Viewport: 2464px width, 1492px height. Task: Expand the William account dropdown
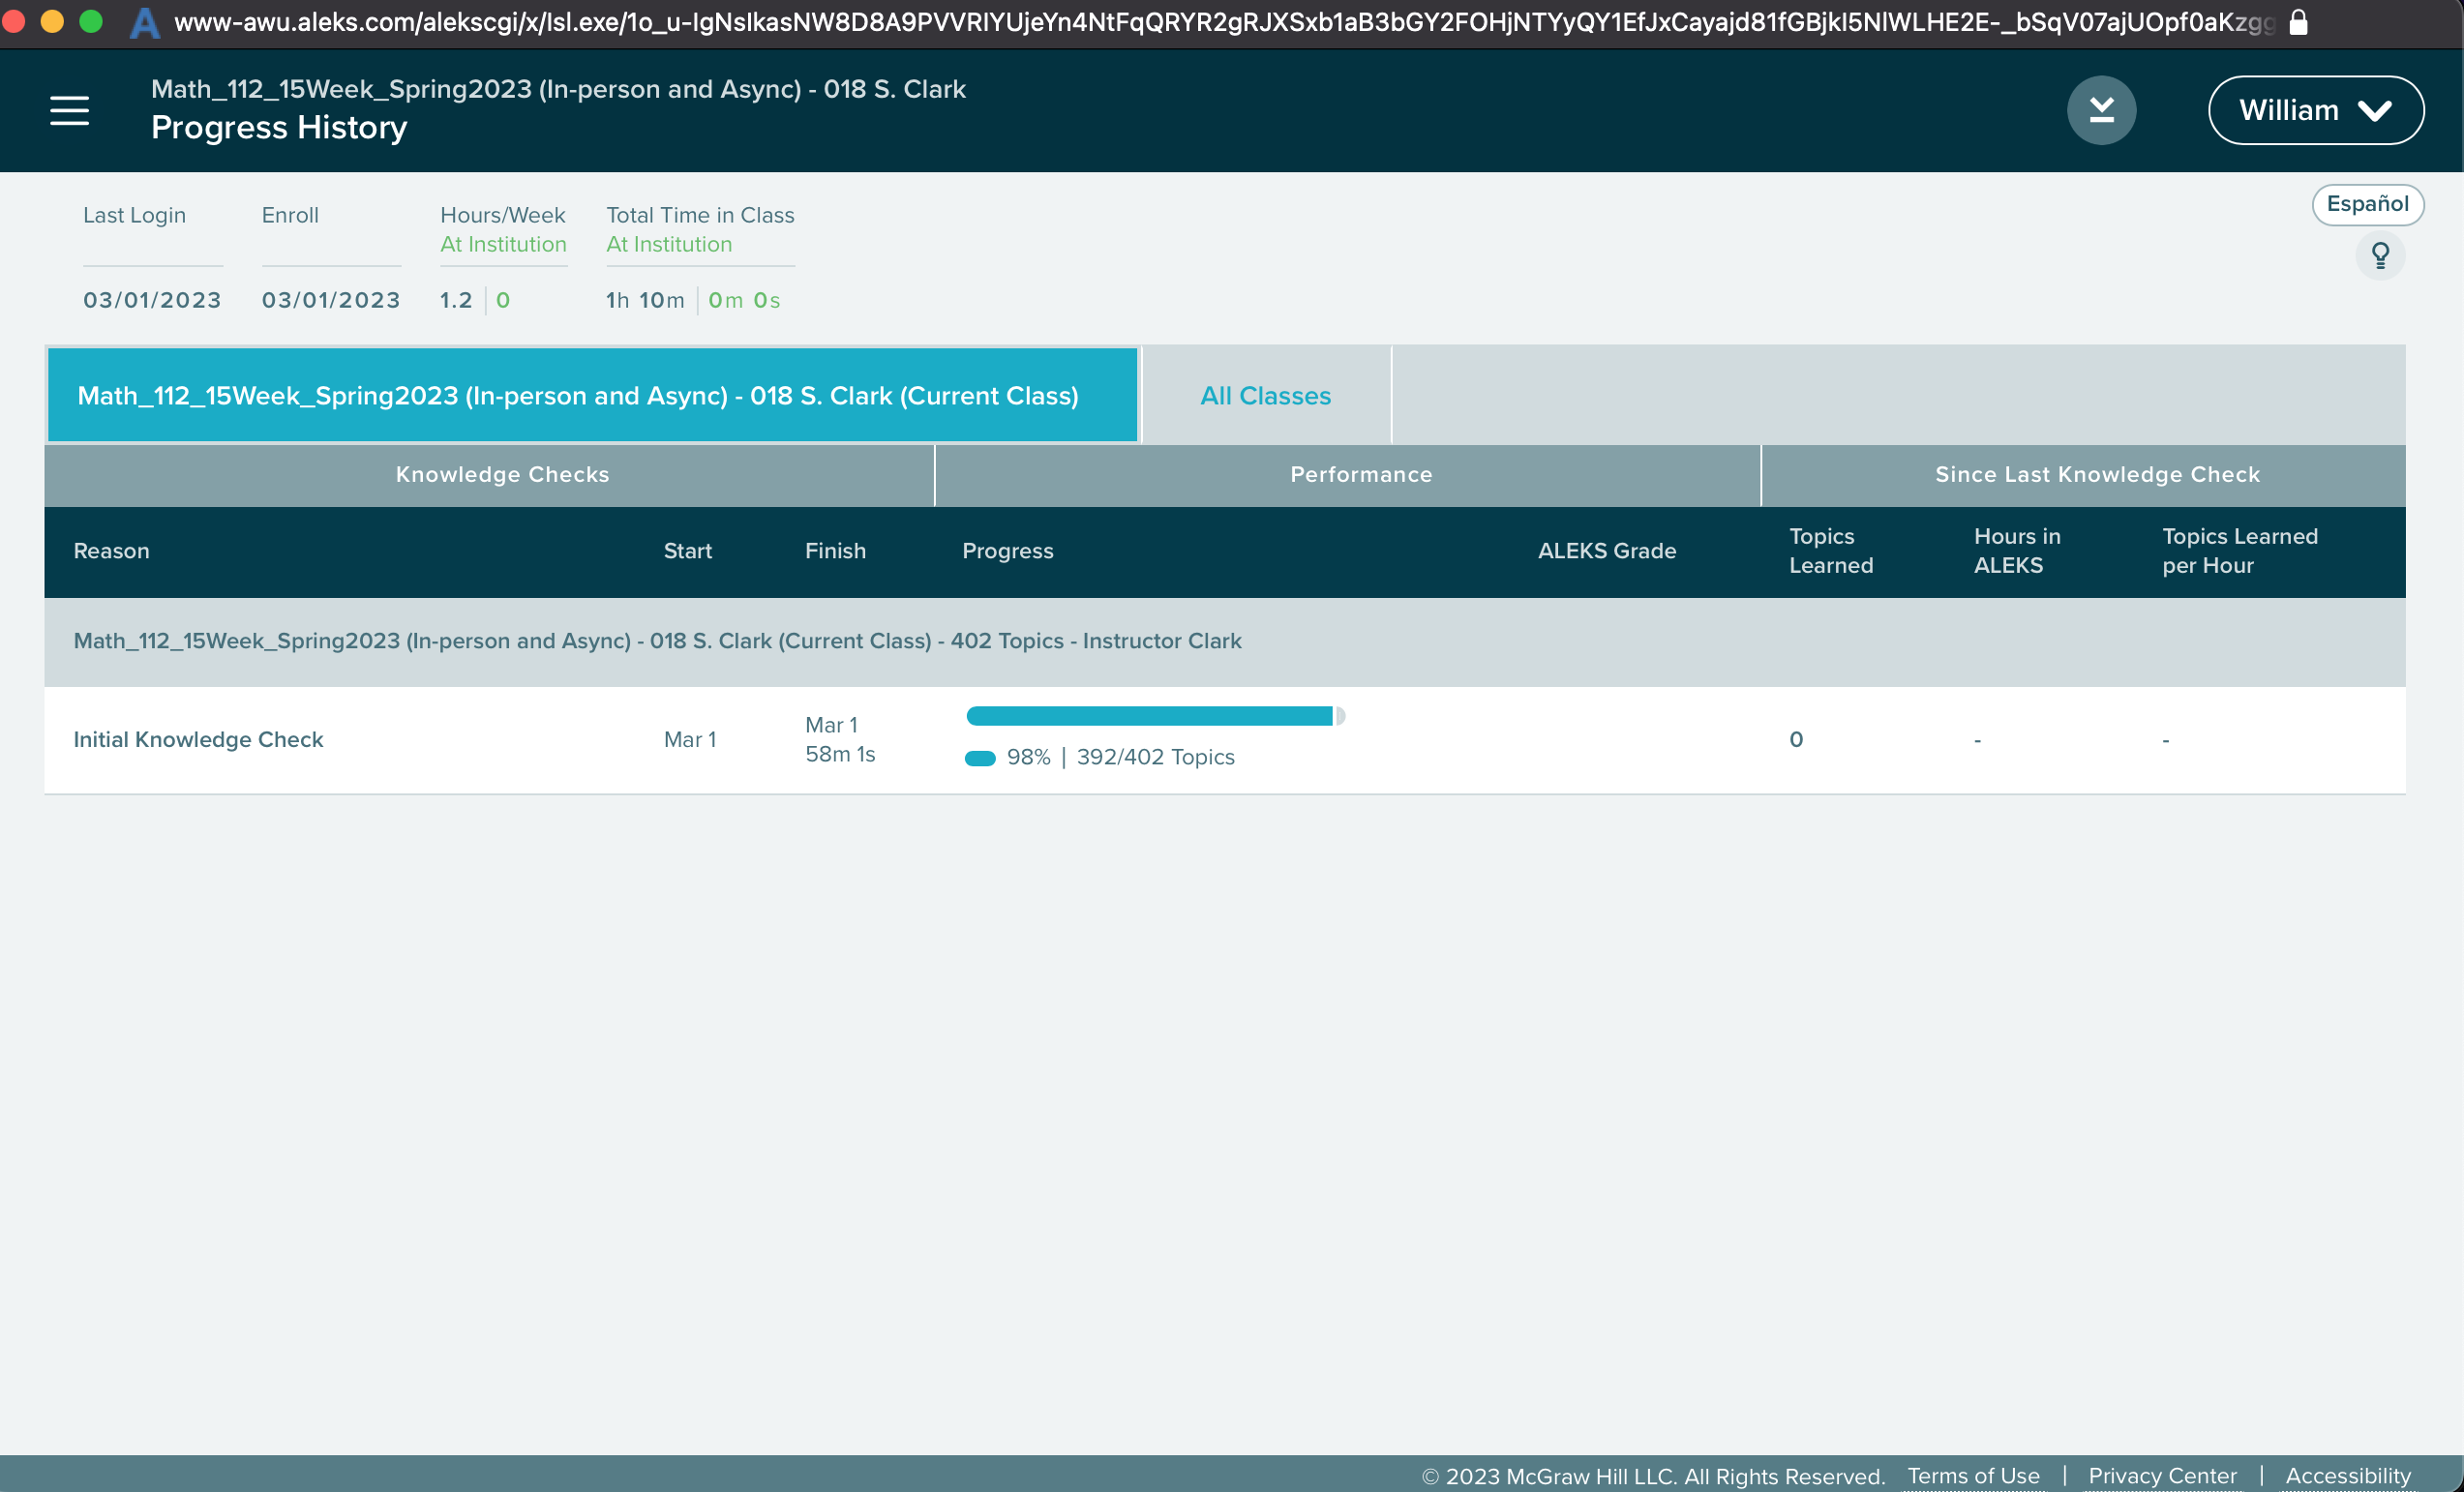[2315, 110]
